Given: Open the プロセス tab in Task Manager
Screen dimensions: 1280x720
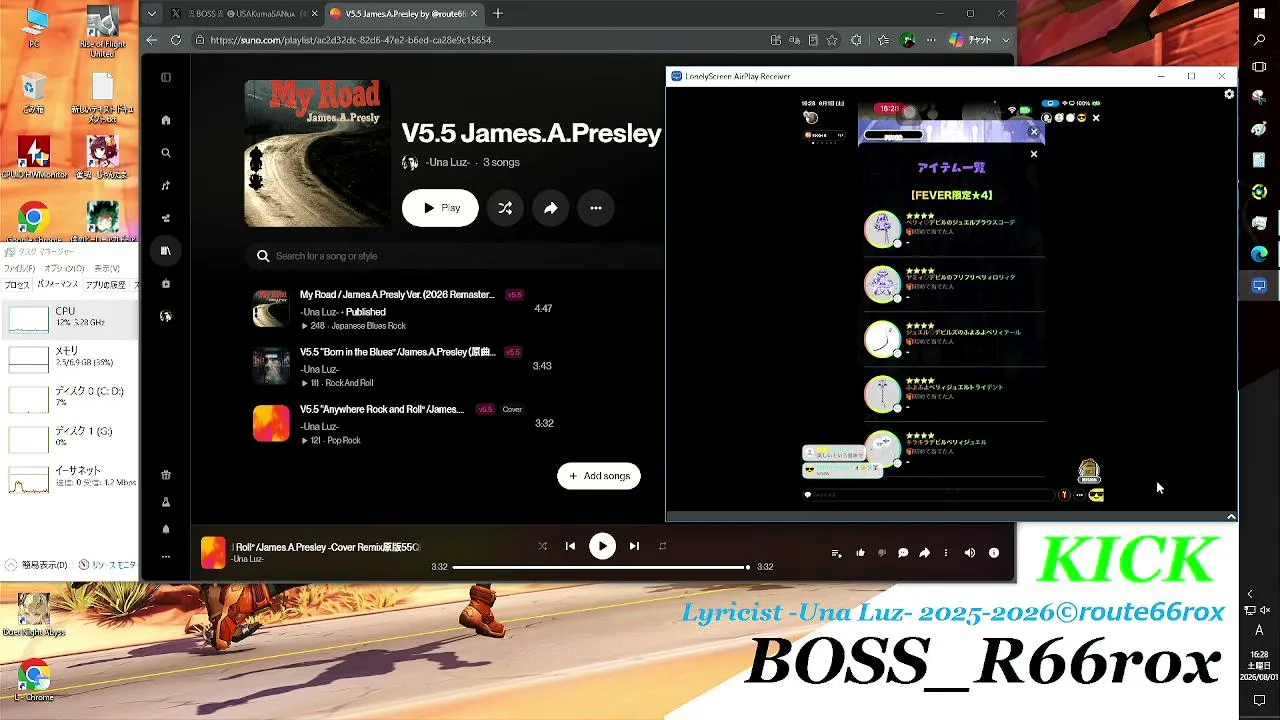Looking at the screenshot, I should click(x=17, y=286).
